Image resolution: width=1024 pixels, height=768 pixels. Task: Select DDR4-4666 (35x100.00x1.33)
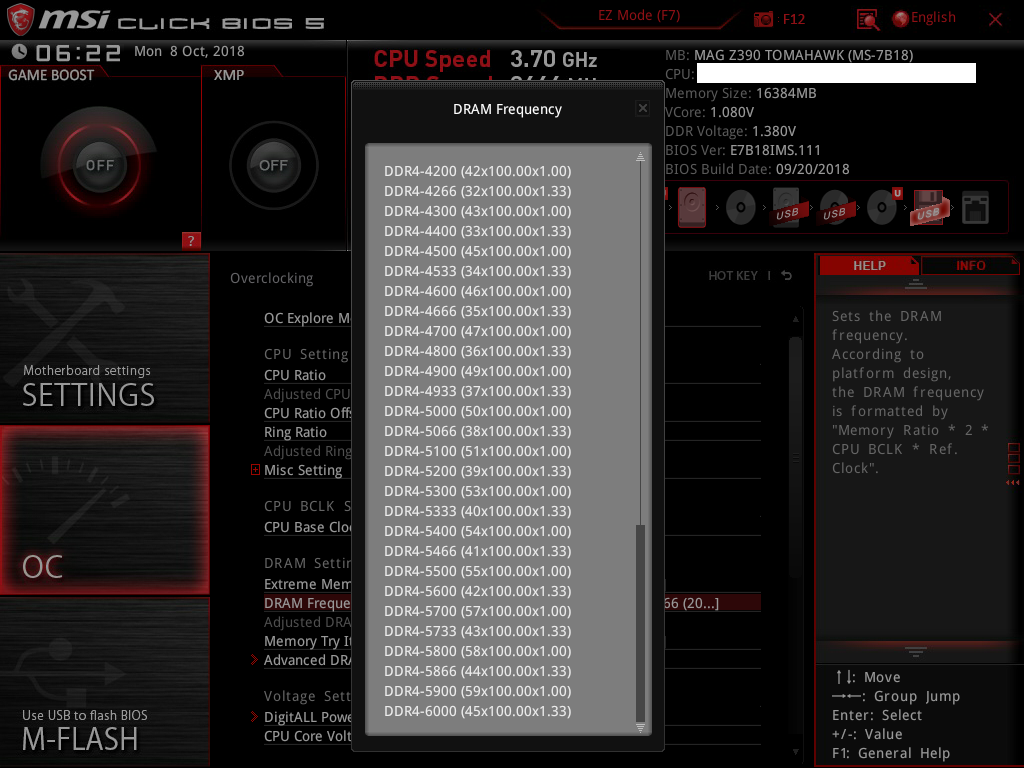pyautogui.click(x=477, y=312)
